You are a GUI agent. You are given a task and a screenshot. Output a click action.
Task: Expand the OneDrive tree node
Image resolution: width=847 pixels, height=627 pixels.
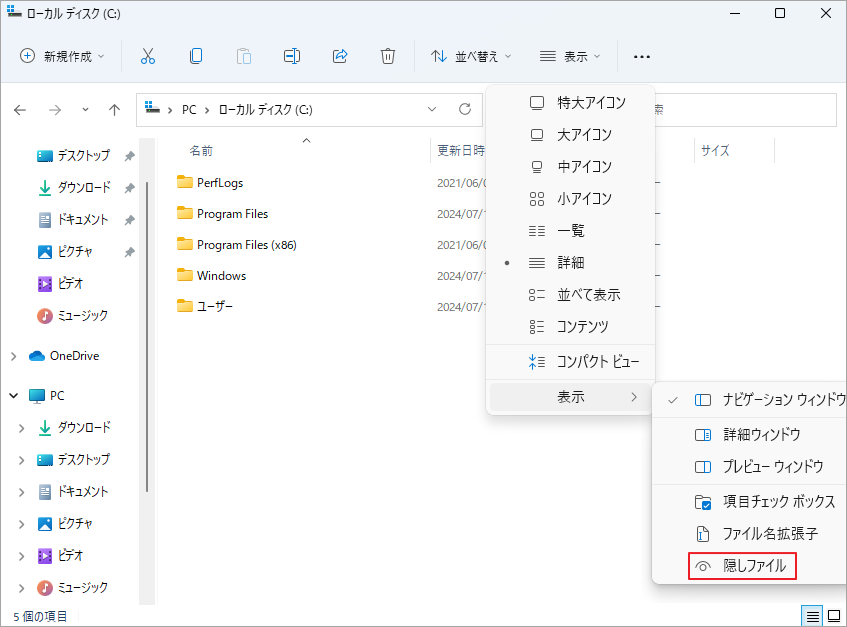(x=14, y=356)
